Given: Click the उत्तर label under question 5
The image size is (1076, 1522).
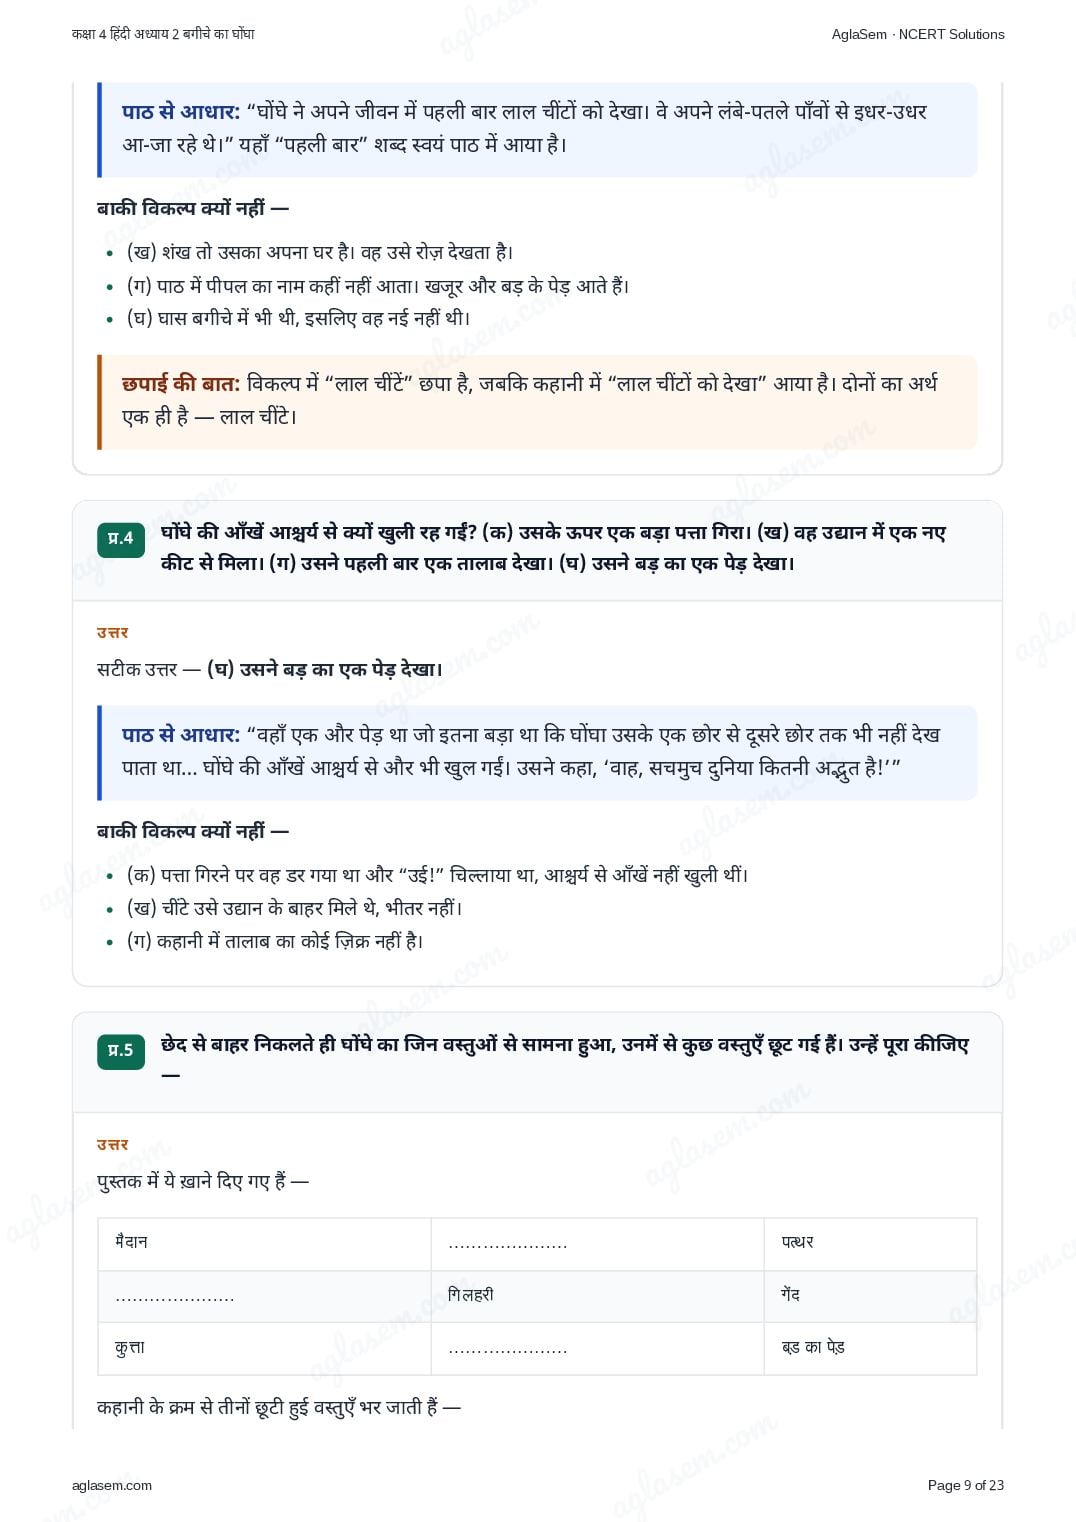Looking at the screenshot, I should [113, 1145].
